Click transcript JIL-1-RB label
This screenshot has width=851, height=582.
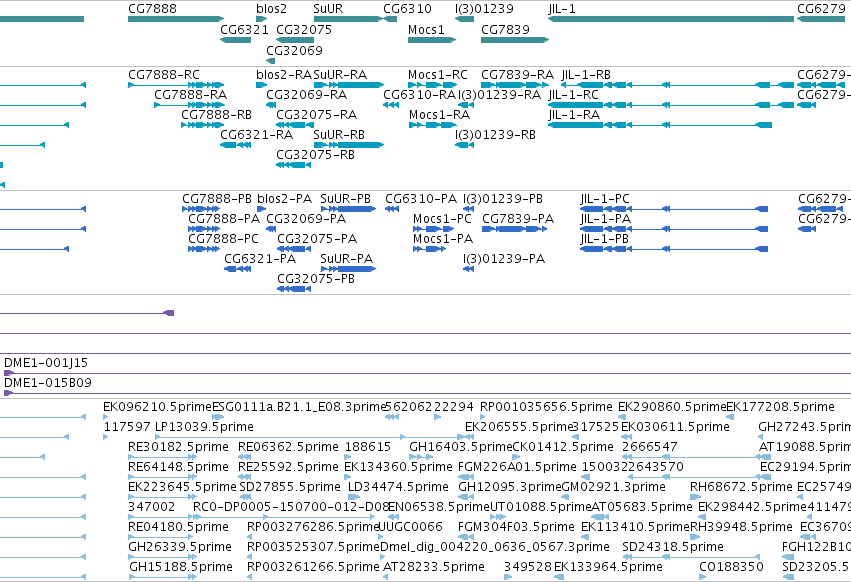pos(586,74)
